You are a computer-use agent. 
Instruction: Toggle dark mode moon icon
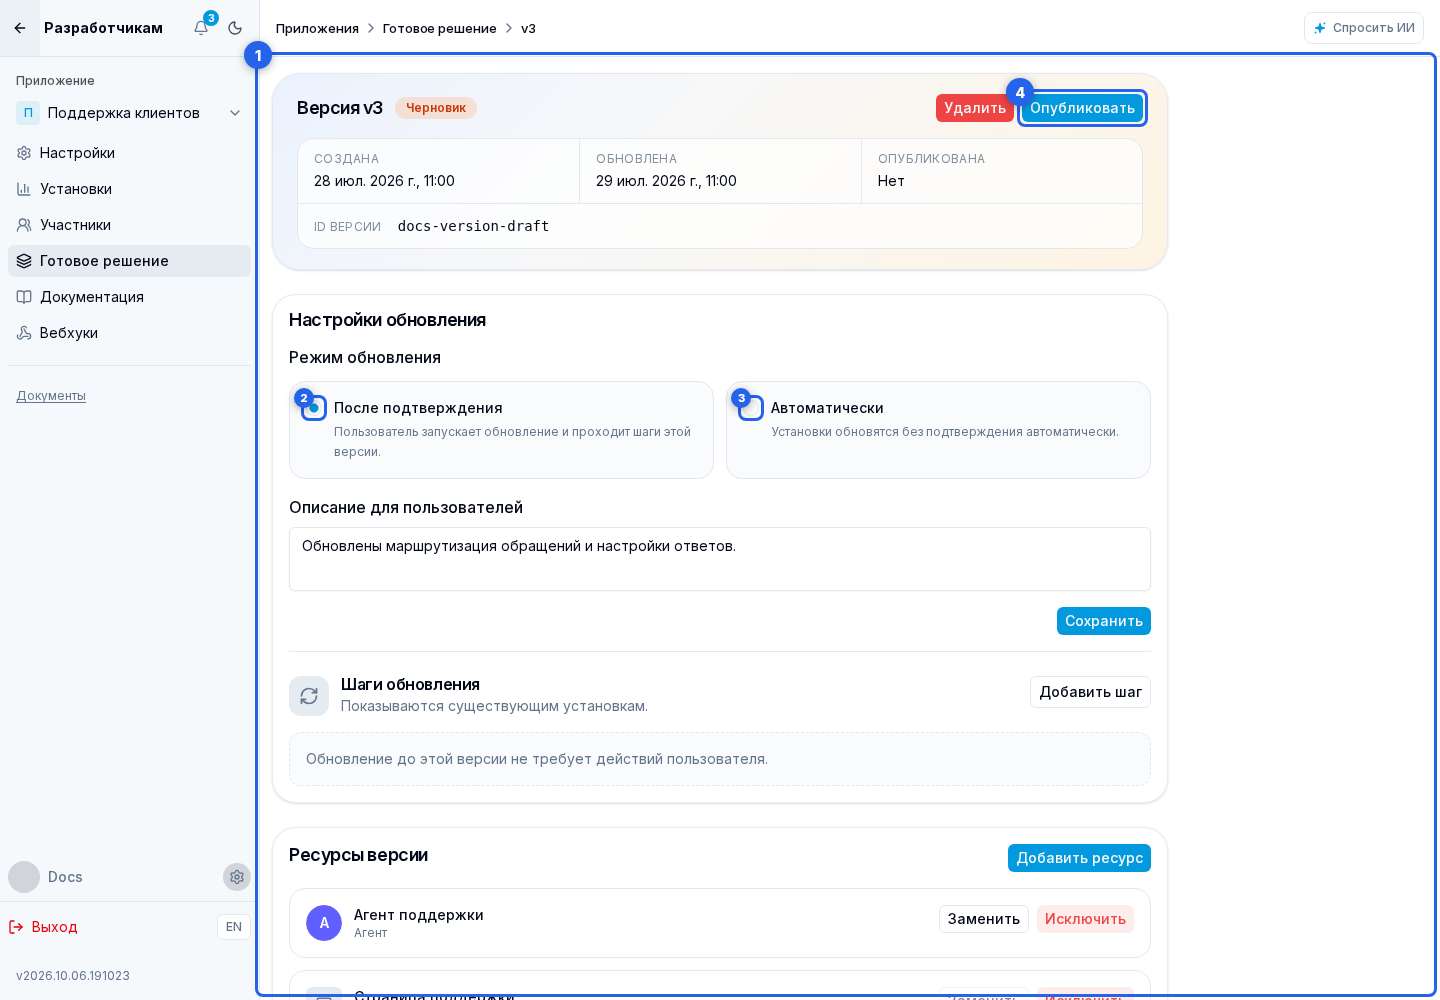(x=235, y=28)
